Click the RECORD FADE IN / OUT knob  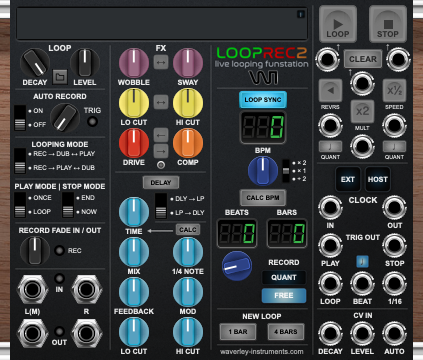[x=35, y=251]
